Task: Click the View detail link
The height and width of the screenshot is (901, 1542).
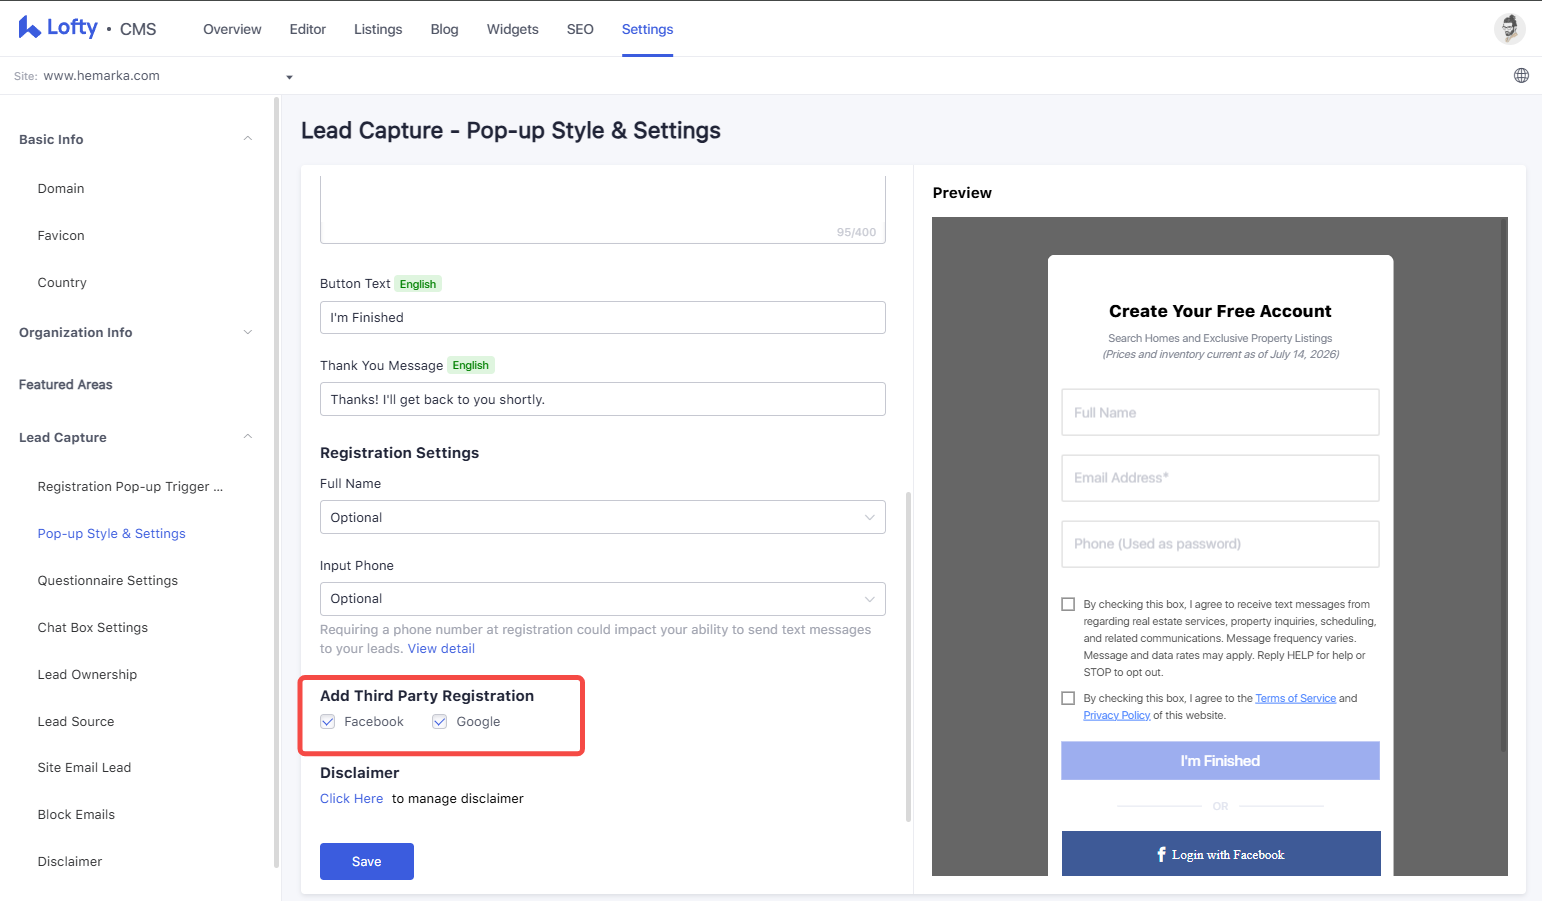Action: 441,649
